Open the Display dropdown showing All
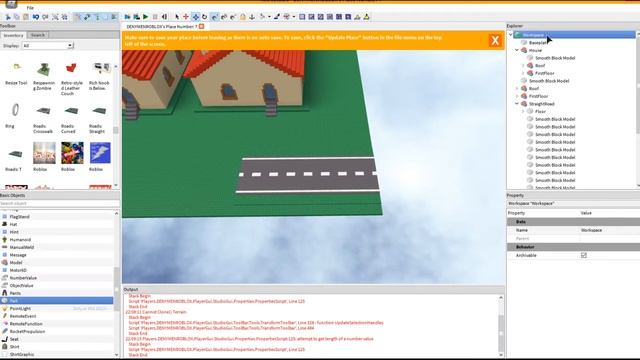The image size is (640, 360). pos(48,46)
